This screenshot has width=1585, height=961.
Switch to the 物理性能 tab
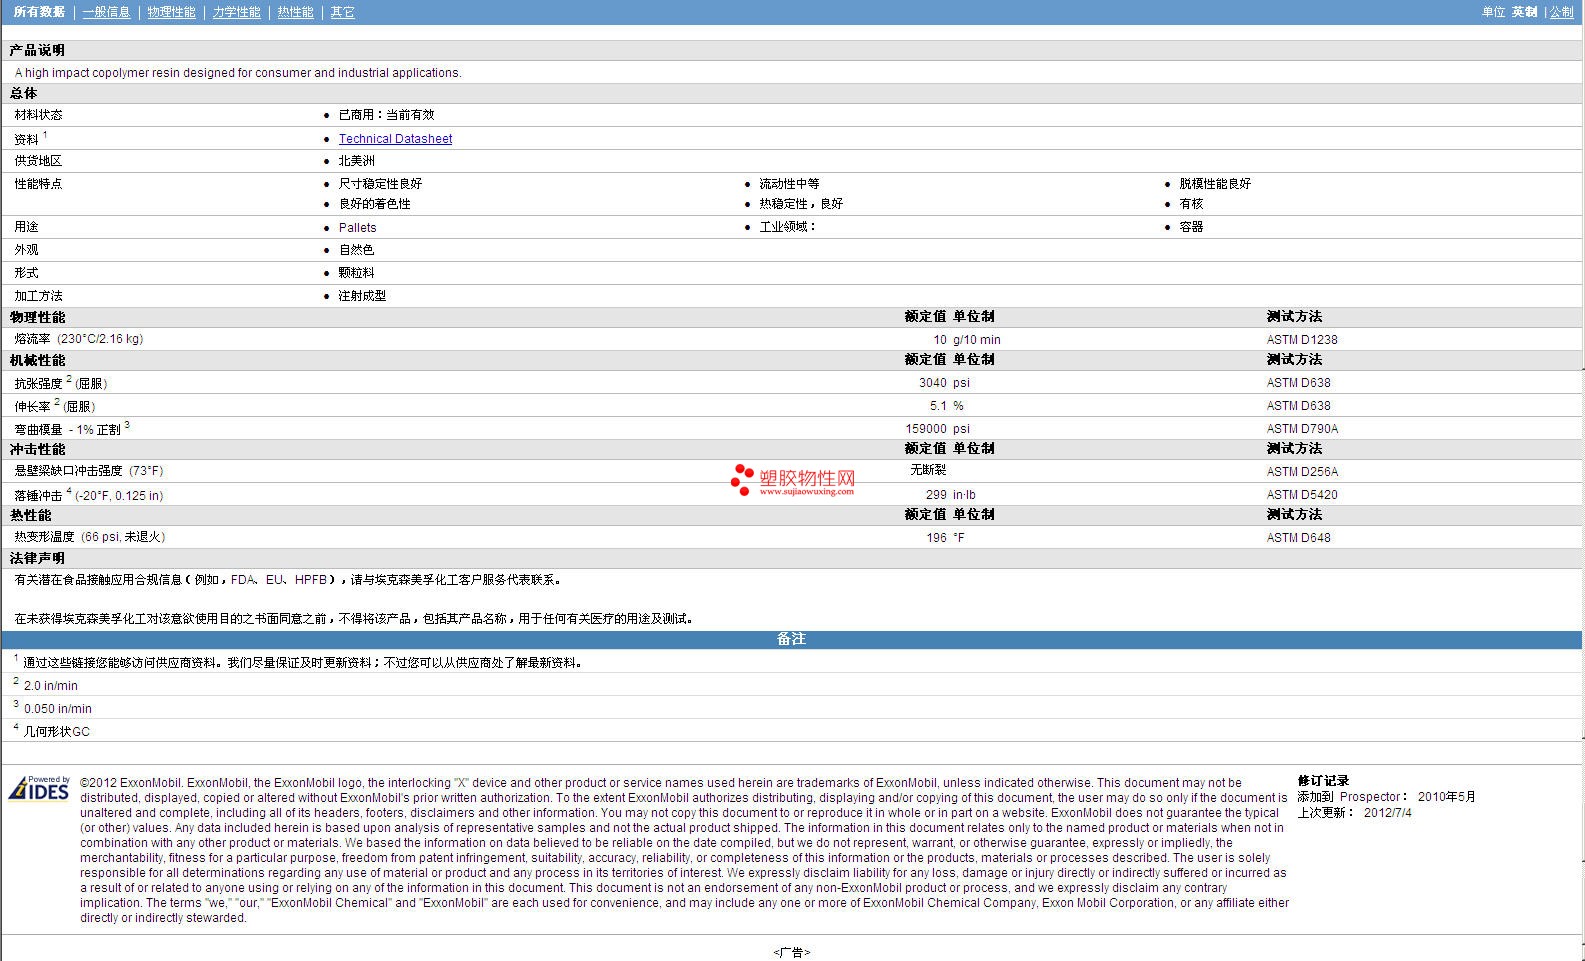pos(171,12)
